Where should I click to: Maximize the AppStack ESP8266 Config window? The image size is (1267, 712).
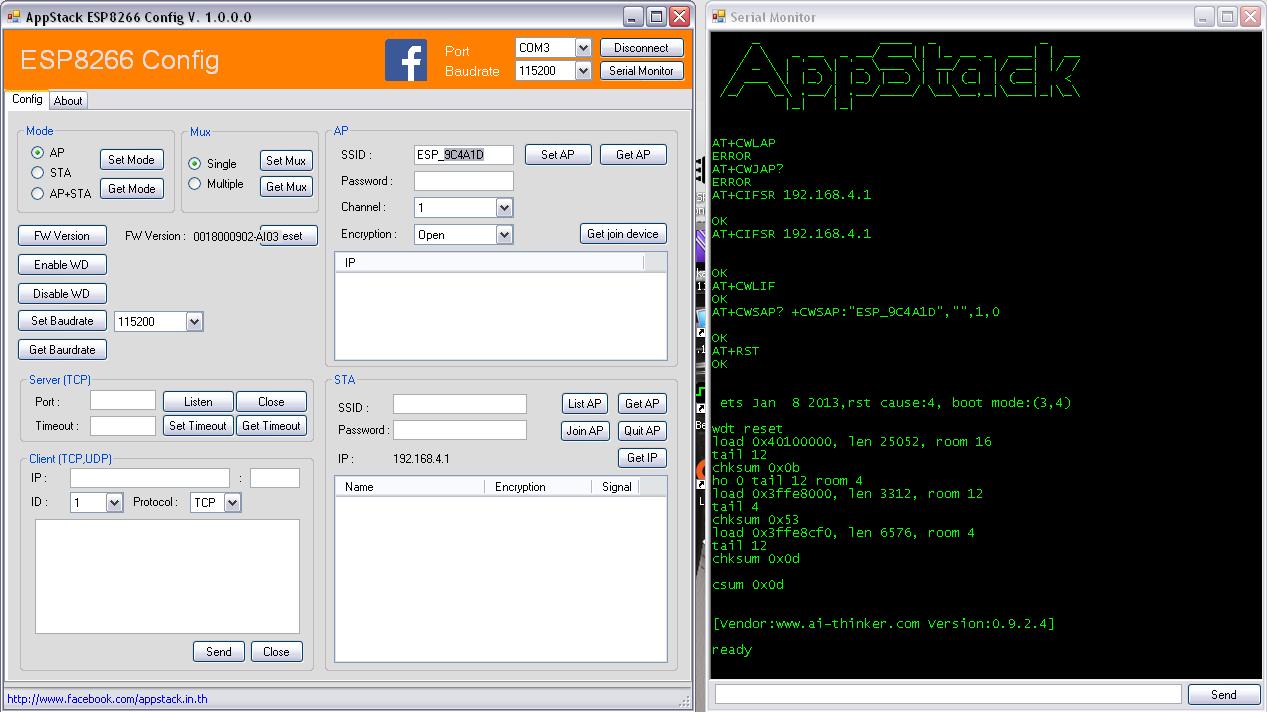click(656, 17)
